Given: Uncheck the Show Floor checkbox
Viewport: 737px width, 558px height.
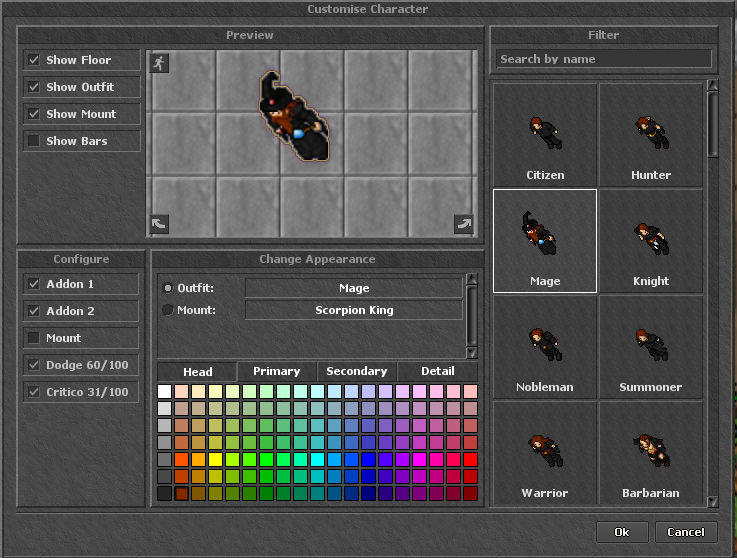Looking at the screenshot, I should (x=34, y=60).
